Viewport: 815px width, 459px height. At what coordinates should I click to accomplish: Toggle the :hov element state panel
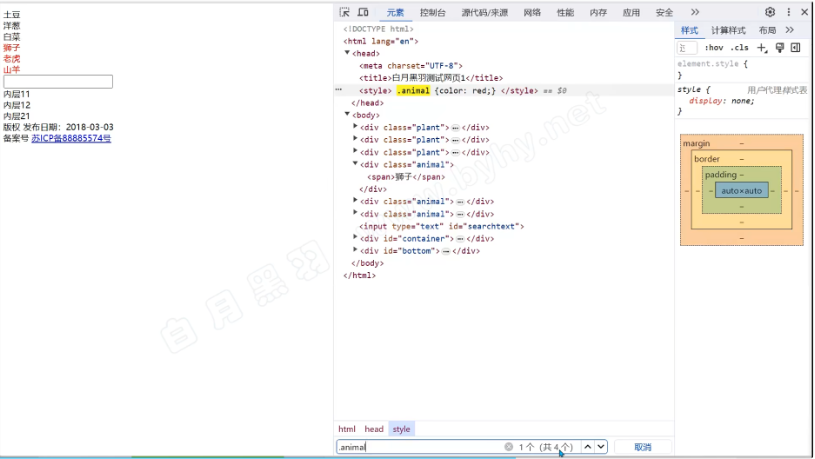pyautogui.click(x=713, y=47)
